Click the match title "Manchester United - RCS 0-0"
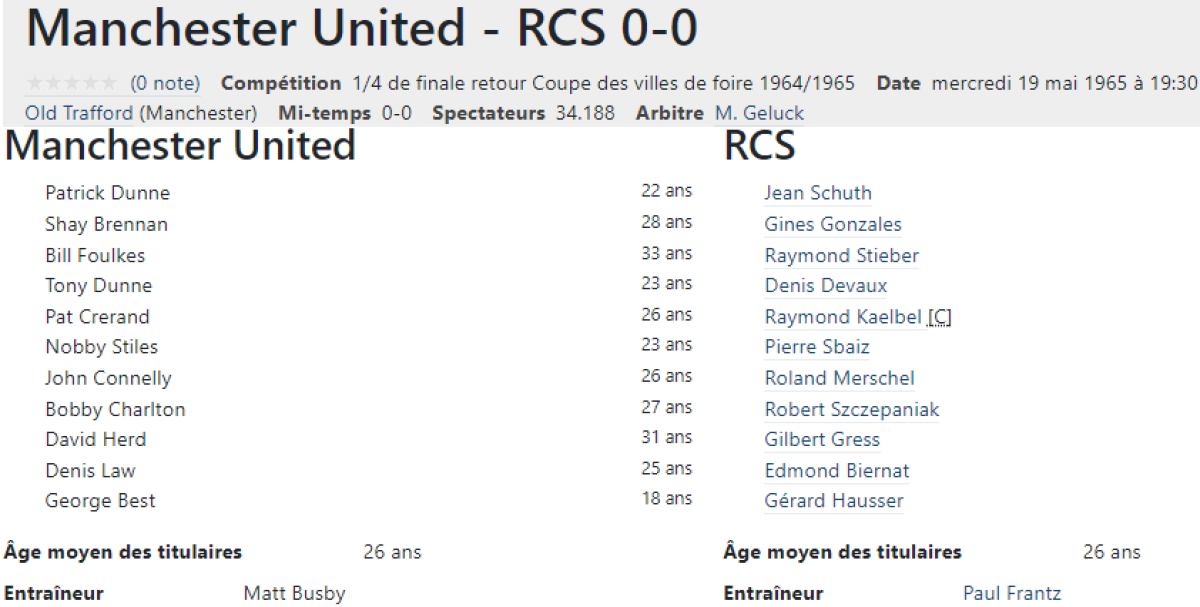The image size is (1200, 607). pos(362,30)
